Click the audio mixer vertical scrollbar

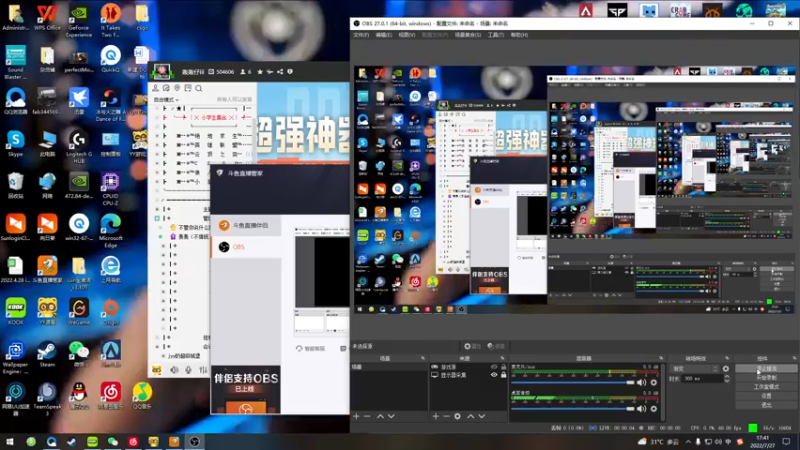(663, 392)
